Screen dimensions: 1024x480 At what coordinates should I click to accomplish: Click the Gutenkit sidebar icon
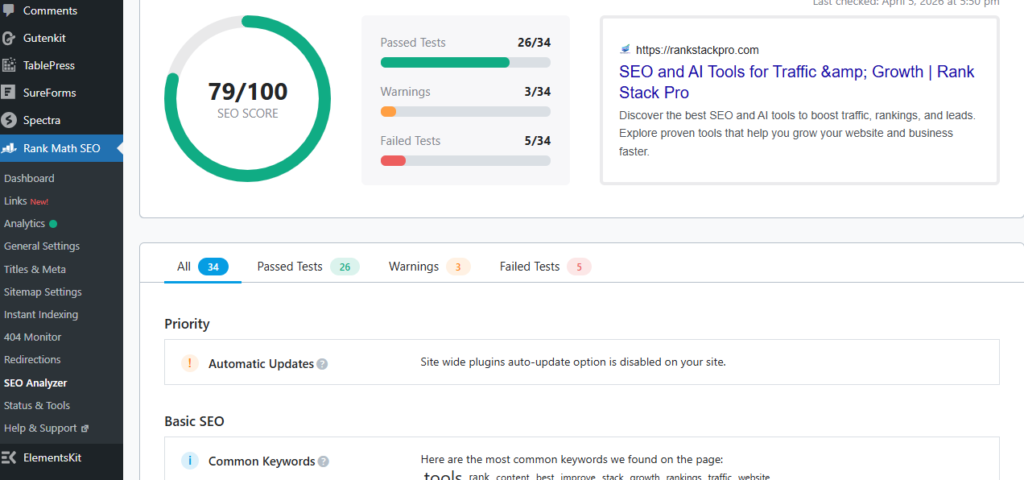(8, 38)
